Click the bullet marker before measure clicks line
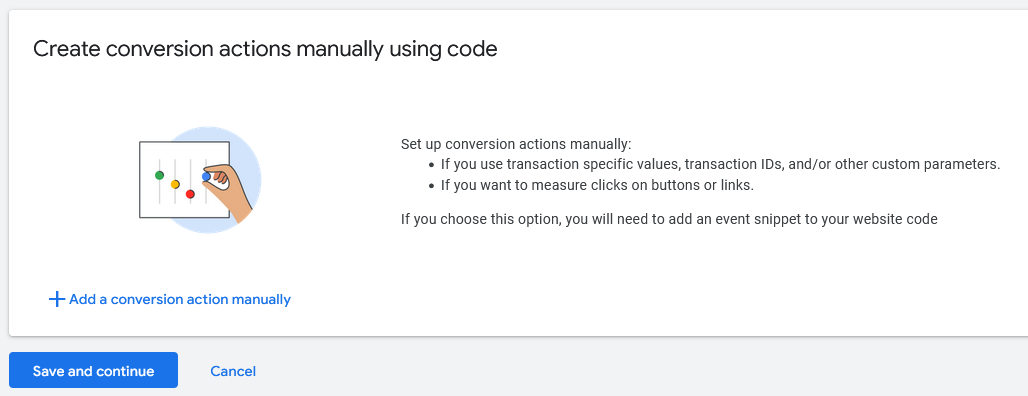 pyautogui.click(x=431, y=186)
